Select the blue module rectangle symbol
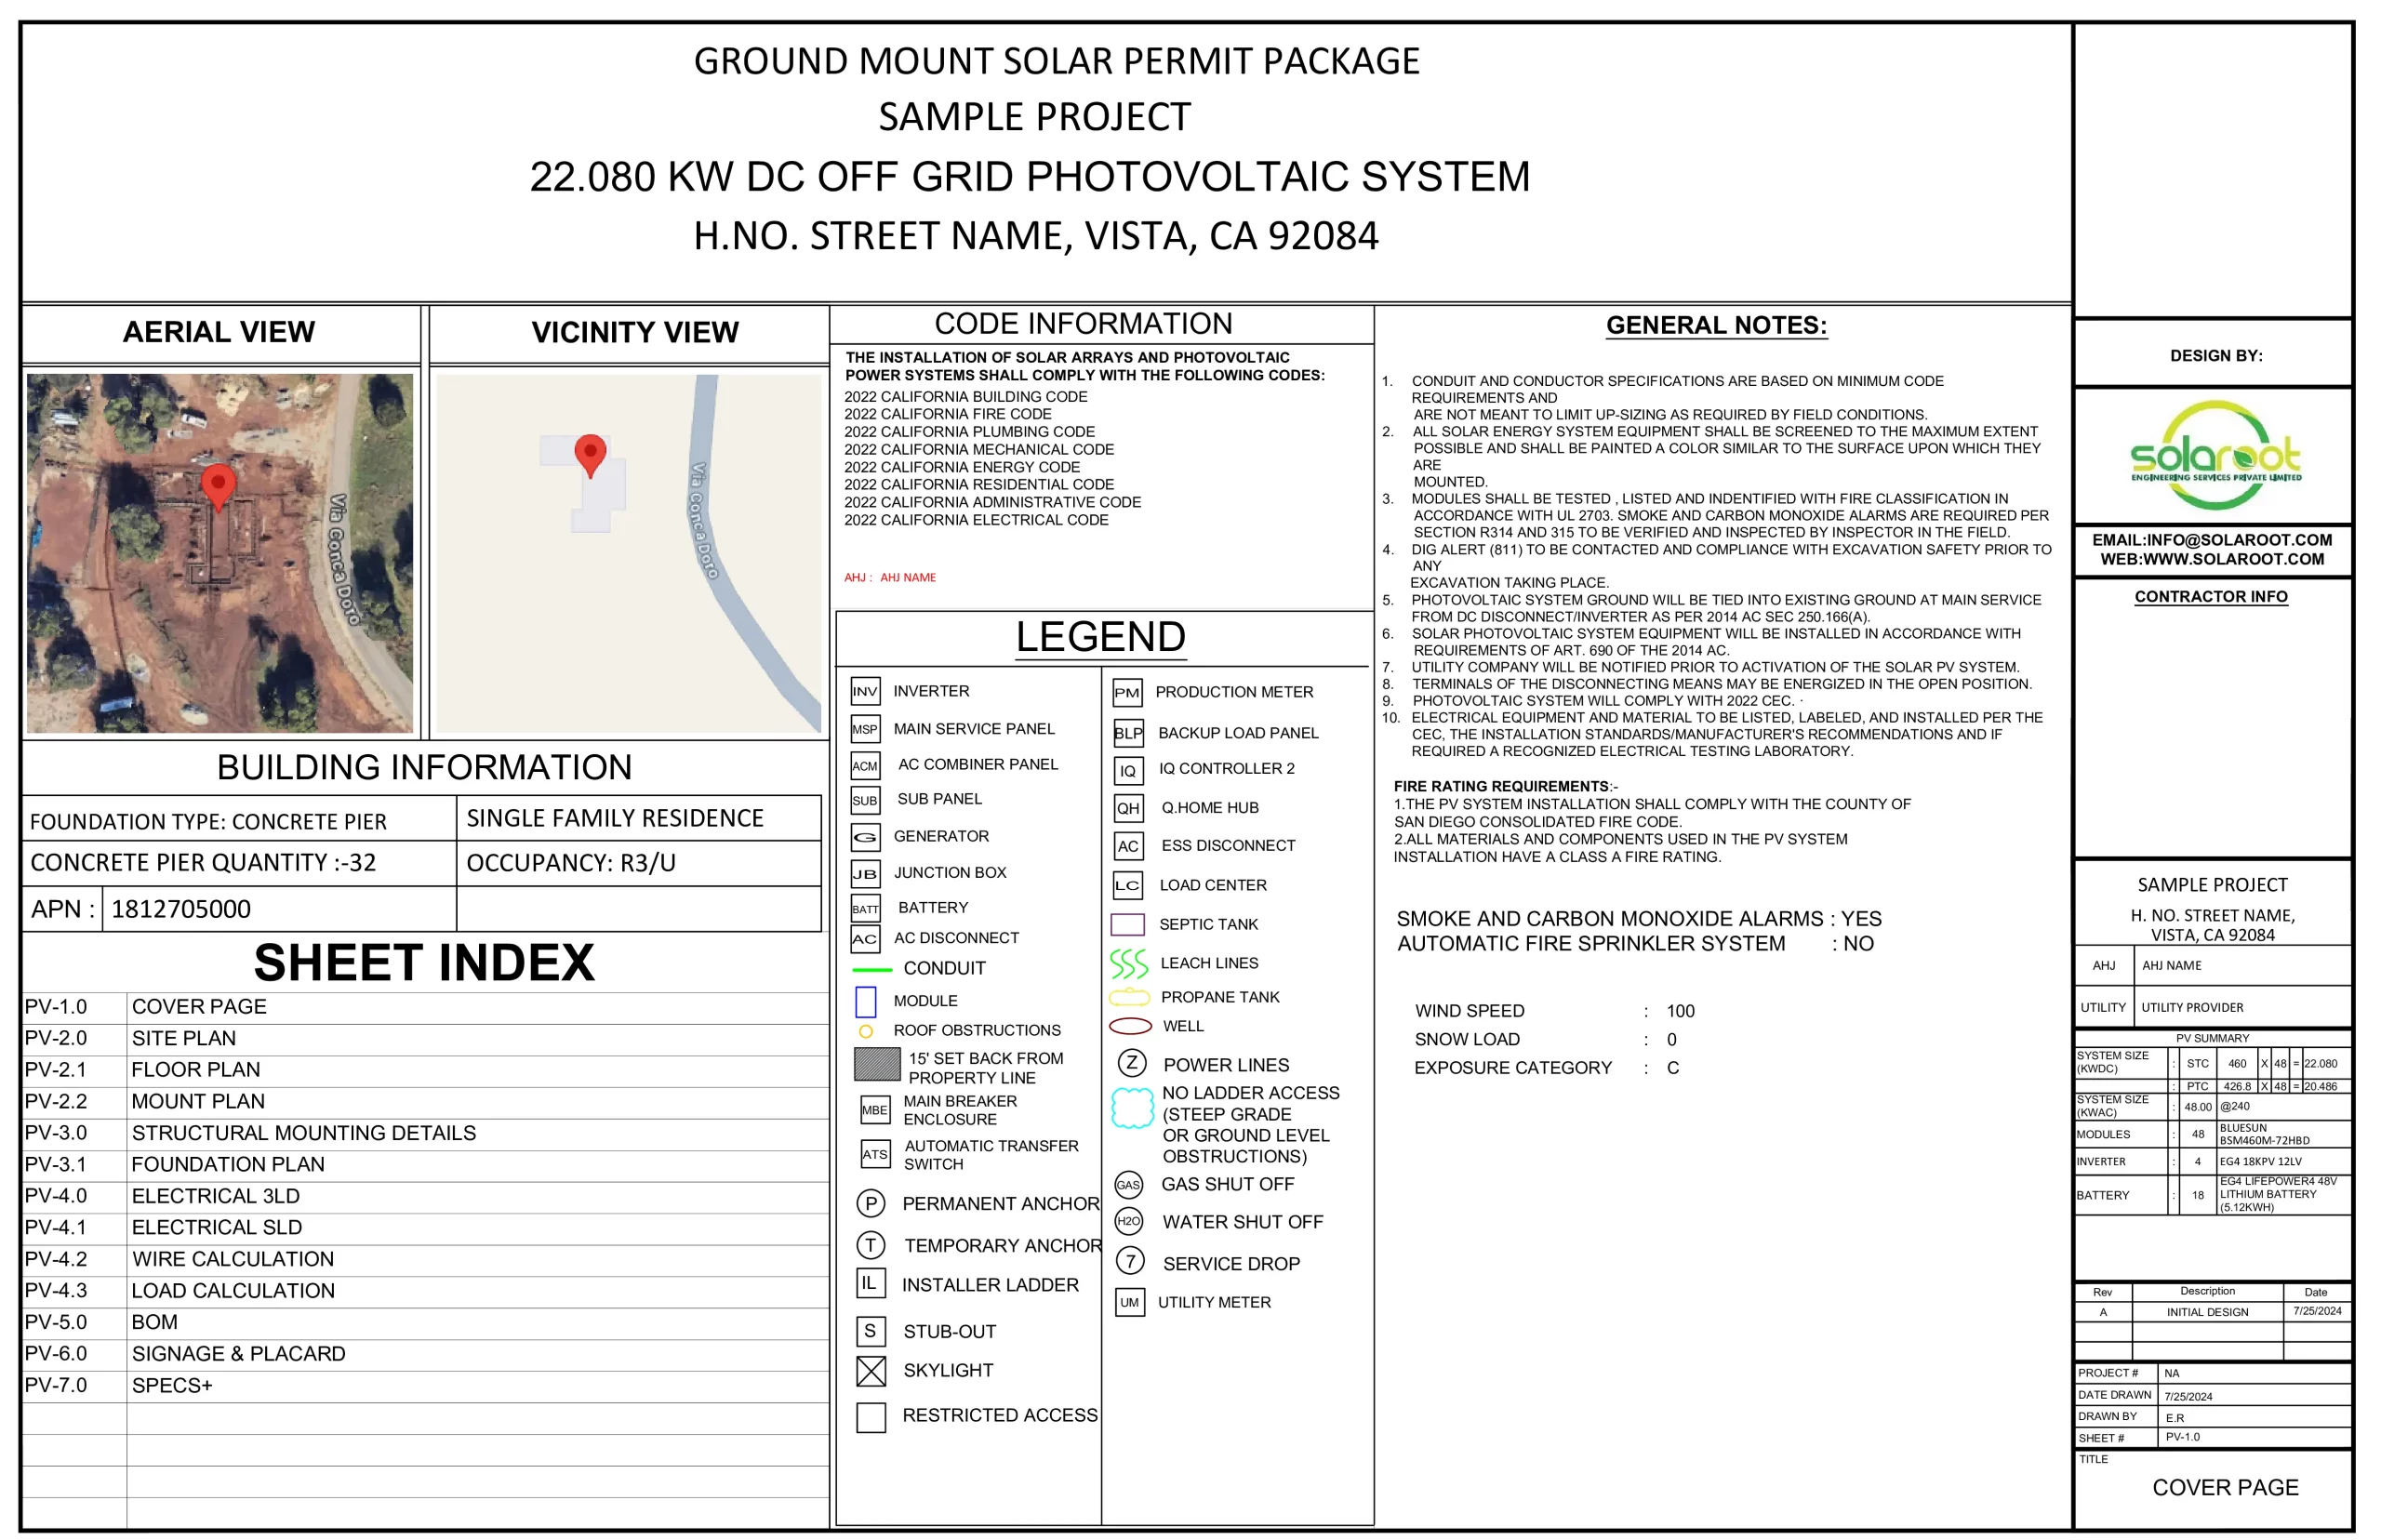This screenshot has height=1540, width=2381. point(866,1001)
